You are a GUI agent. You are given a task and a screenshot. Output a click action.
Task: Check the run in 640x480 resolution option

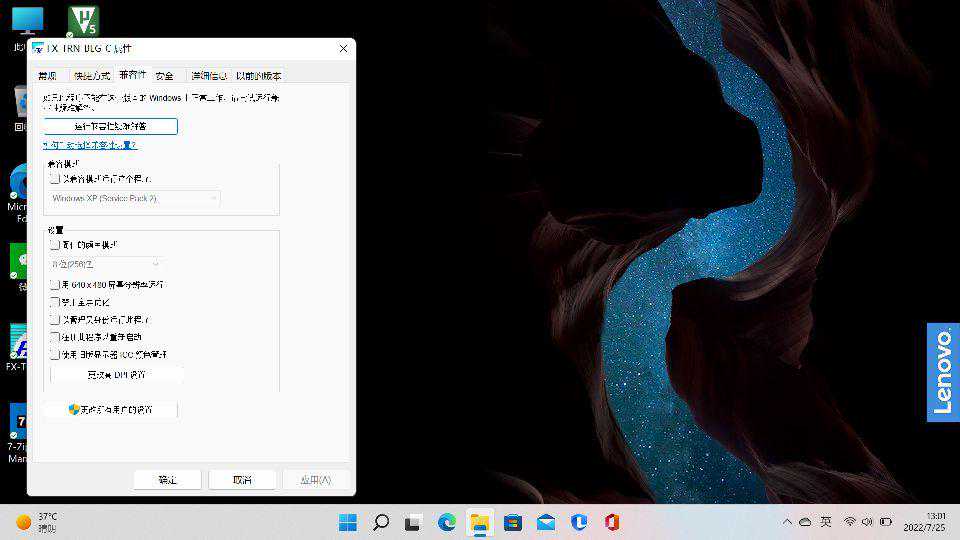pos(55,285)
